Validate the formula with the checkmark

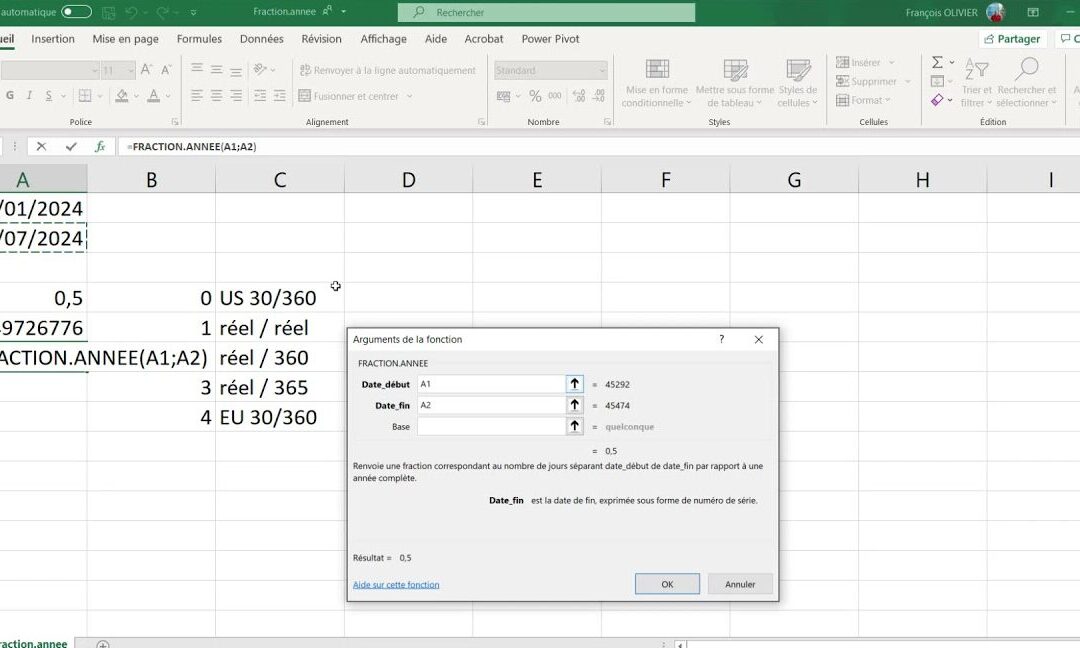point(70,146)
